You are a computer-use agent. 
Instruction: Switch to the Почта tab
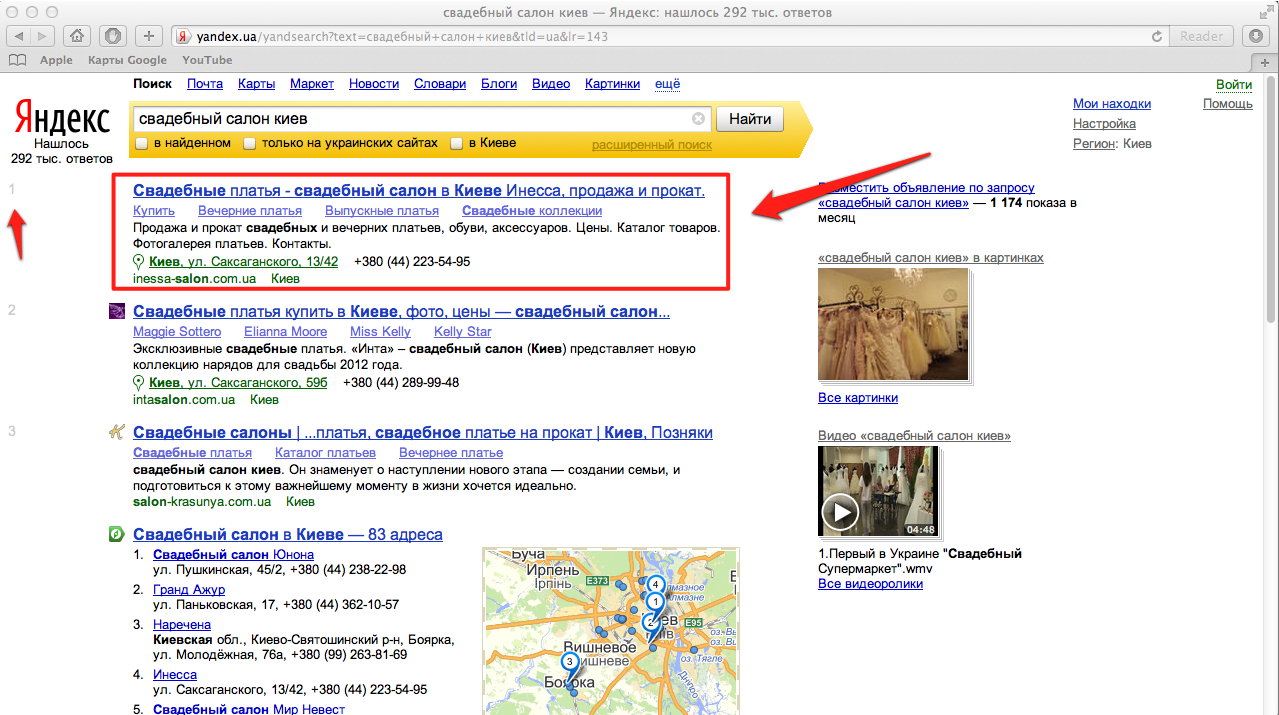205,84
